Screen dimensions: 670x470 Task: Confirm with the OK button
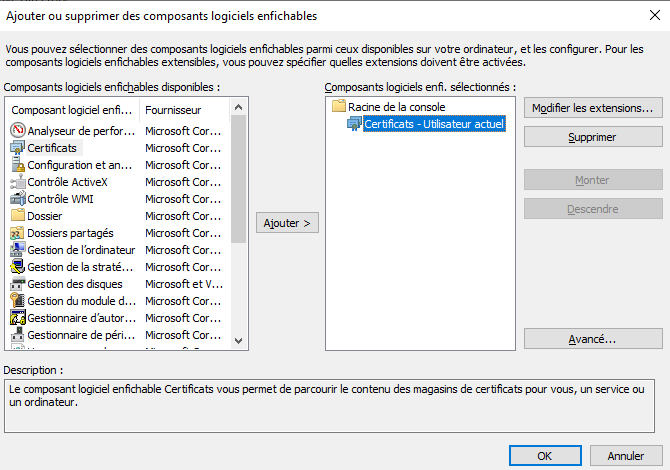[x=544, y=455]
